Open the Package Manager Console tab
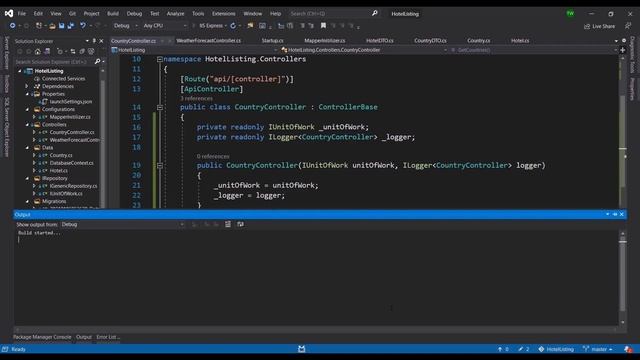Image resolution: width=640 pixels, height=360 pixels. coord(42,337)
